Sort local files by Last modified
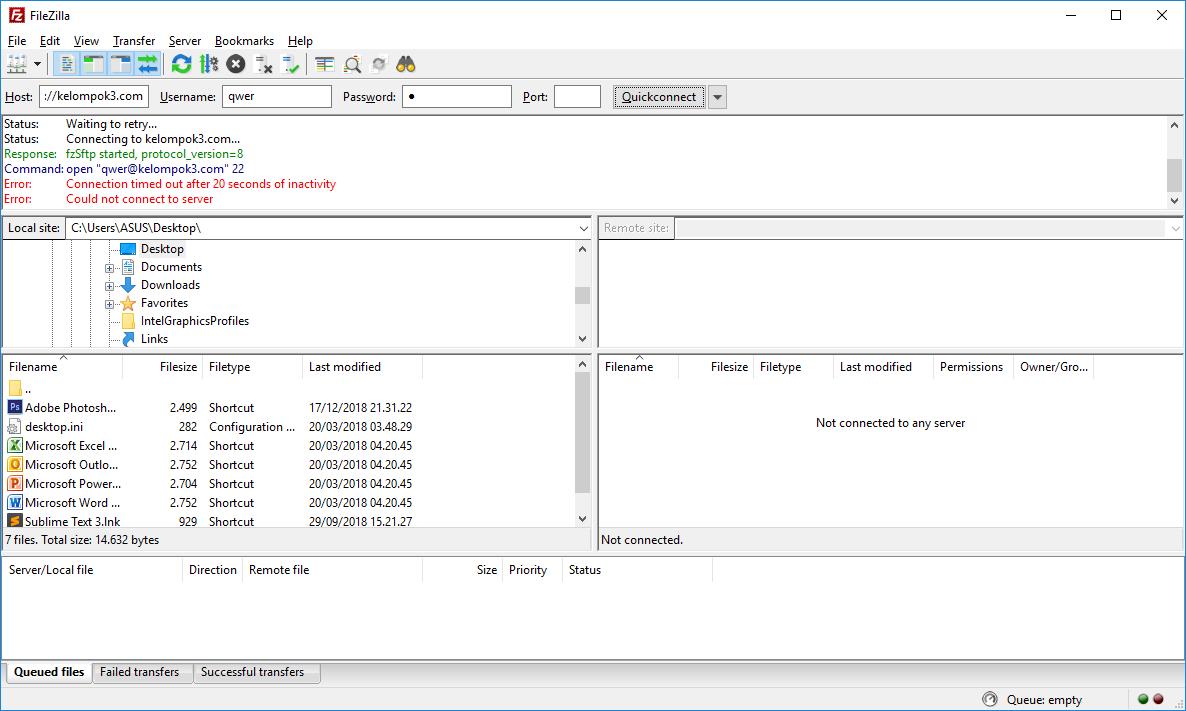Viewport: 1186px width, 711px height. pyautogui.click(x=345, y=367)
